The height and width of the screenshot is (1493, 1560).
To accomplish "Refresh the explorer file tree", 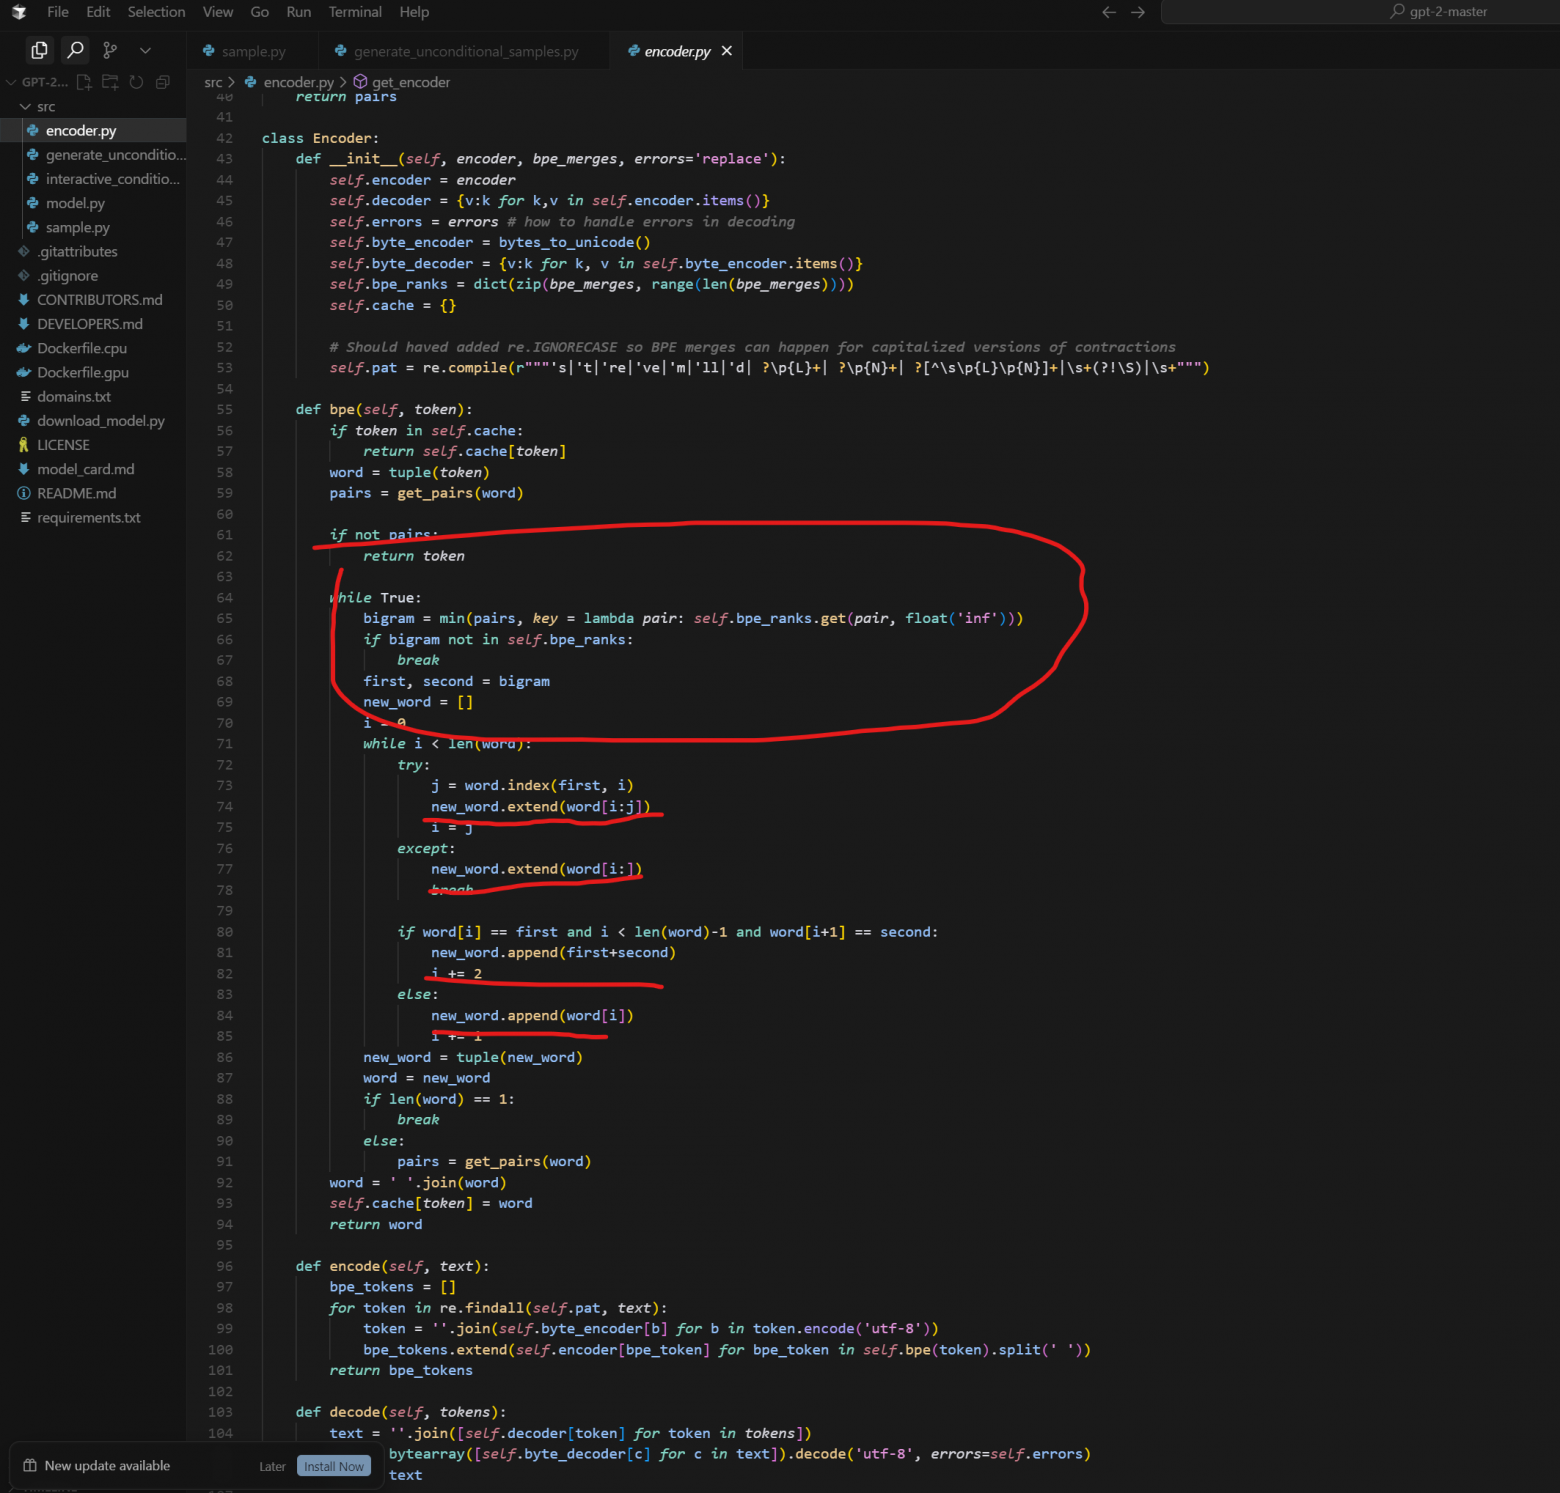I will click(136, 82).
